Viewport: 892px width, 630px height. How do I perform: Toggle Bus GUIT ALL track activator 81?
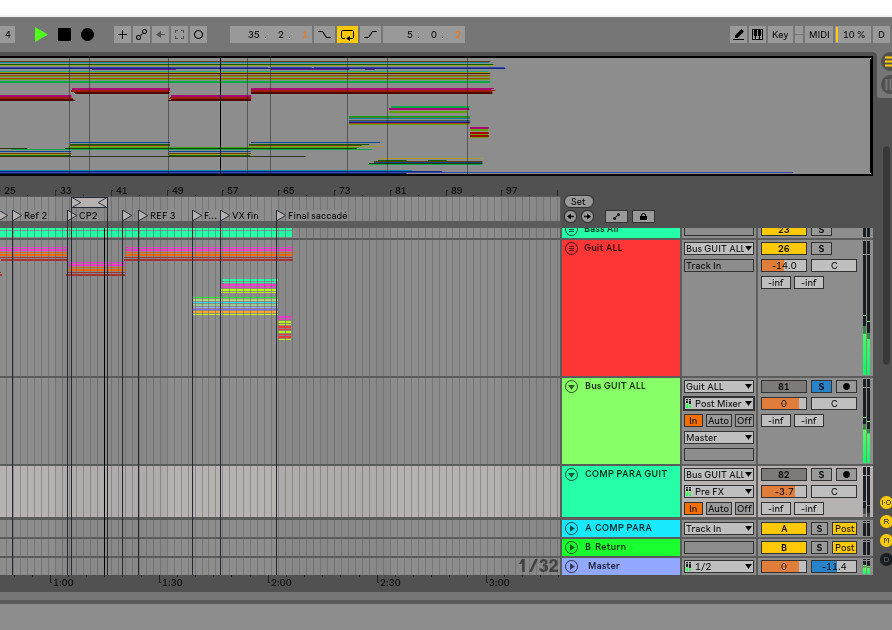click(x=783, y=386)
